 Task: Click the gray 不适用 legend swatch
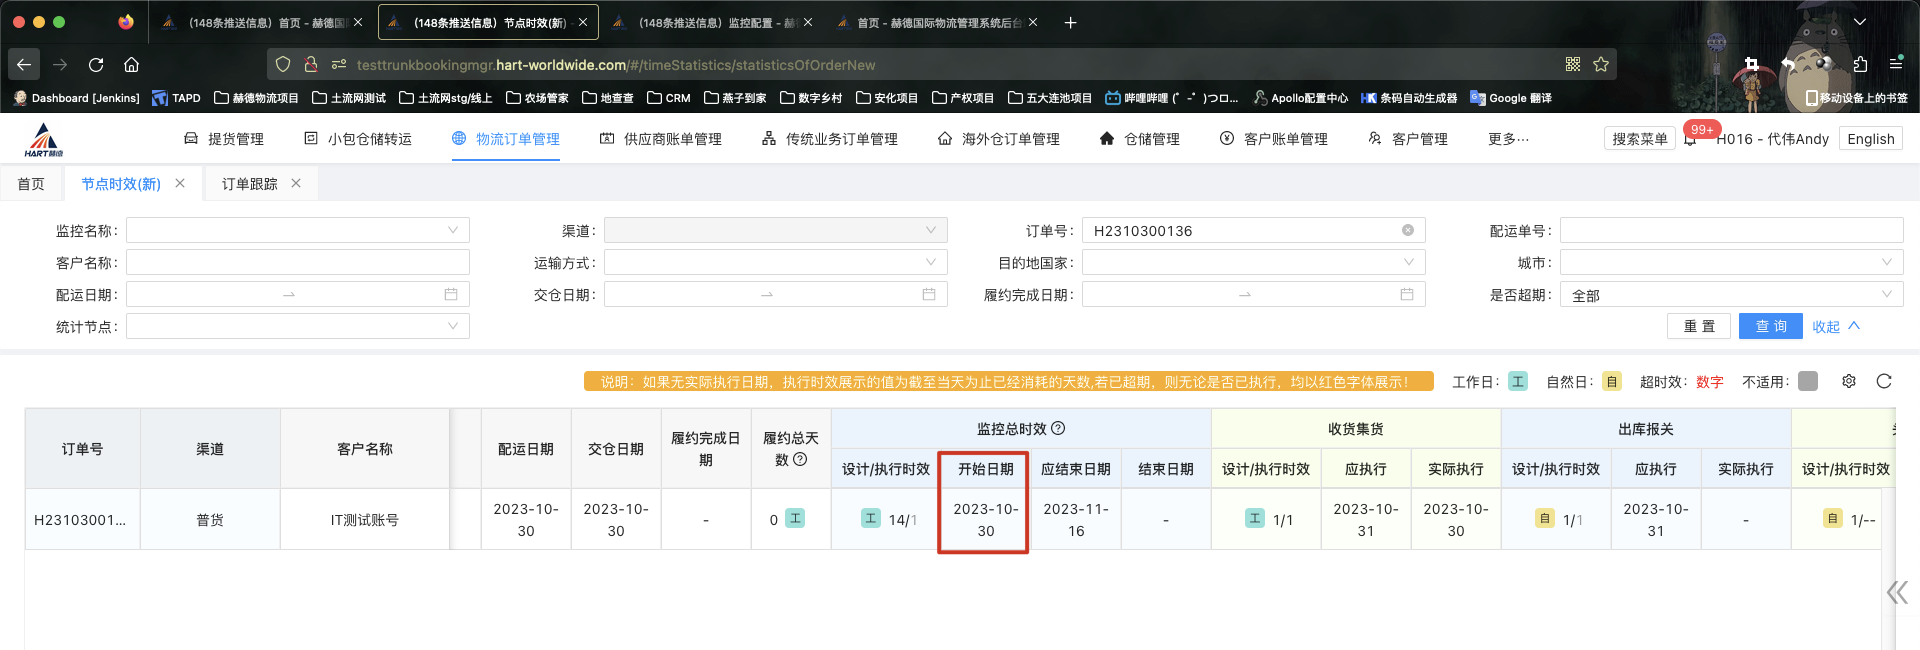(x=1808, y=381)
